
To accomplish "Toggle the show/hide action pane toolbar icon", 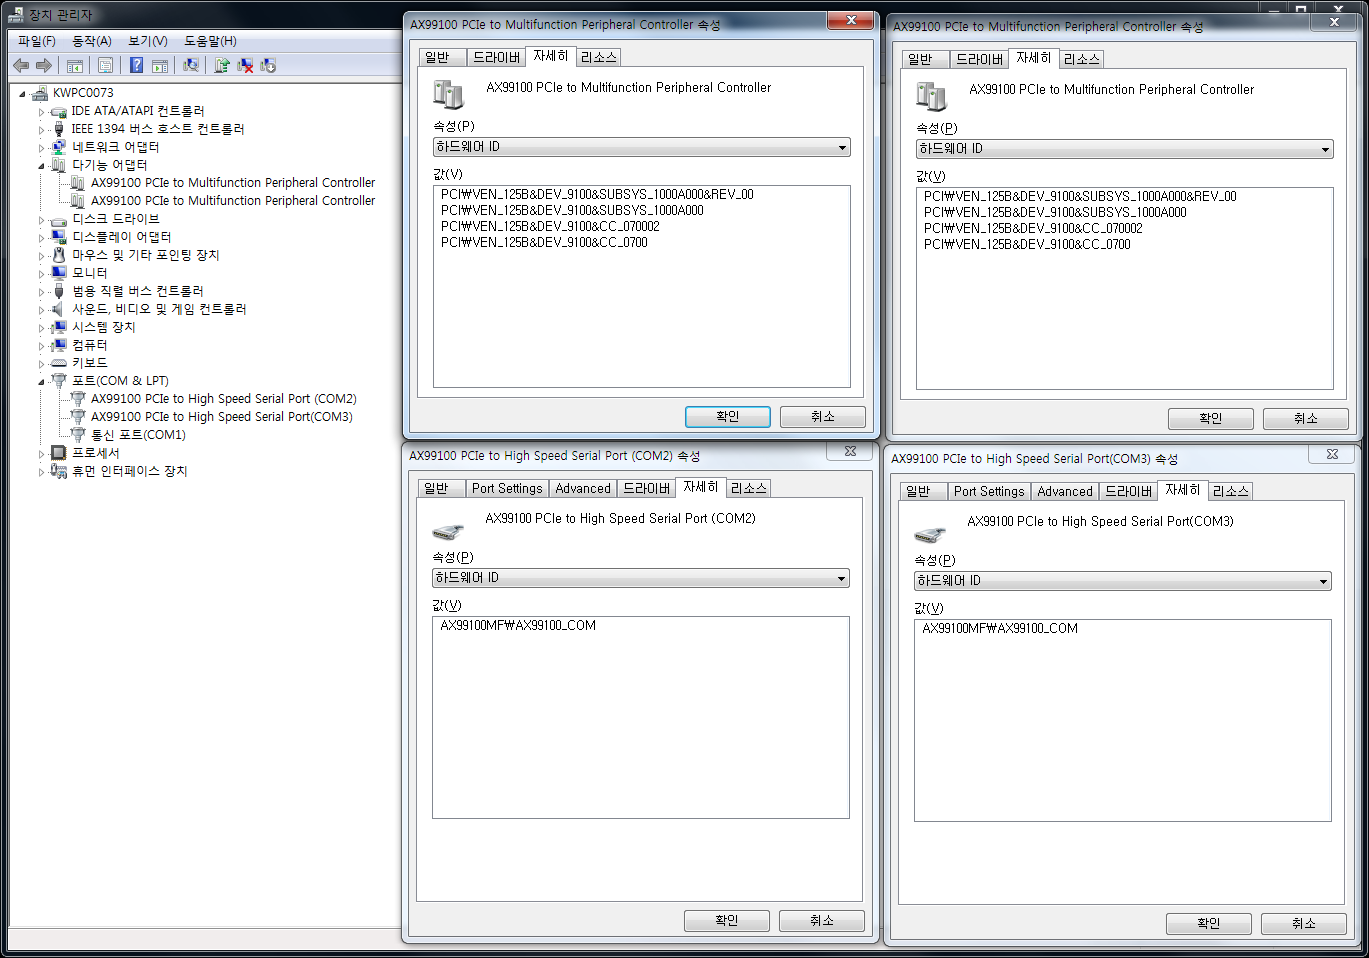I will pos(159,65).
